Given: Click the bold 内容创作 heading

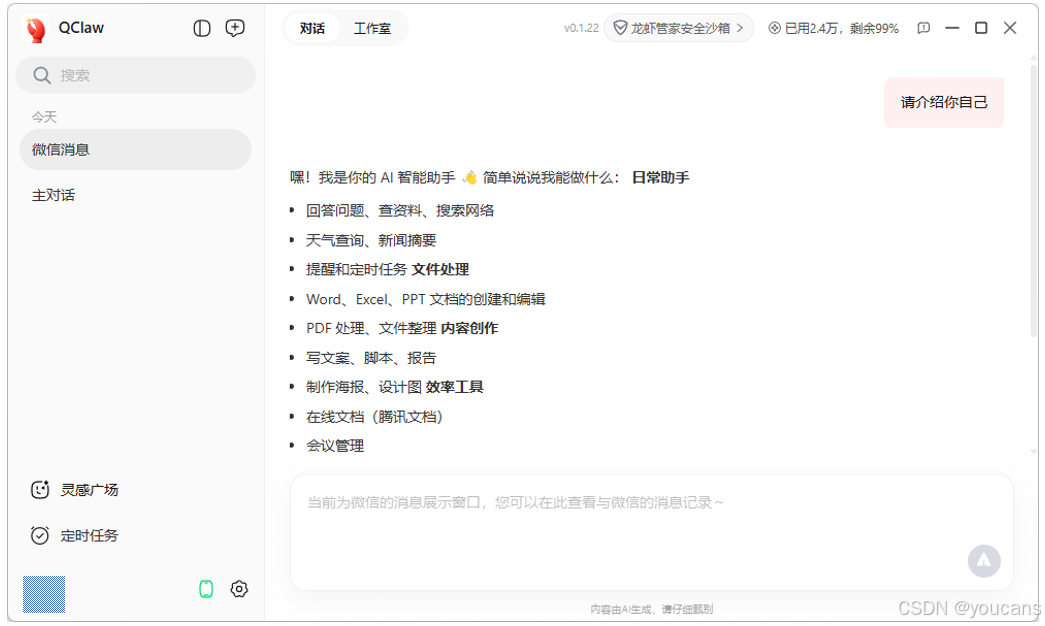Looking at the screenshot, I should tap(470, 328).
